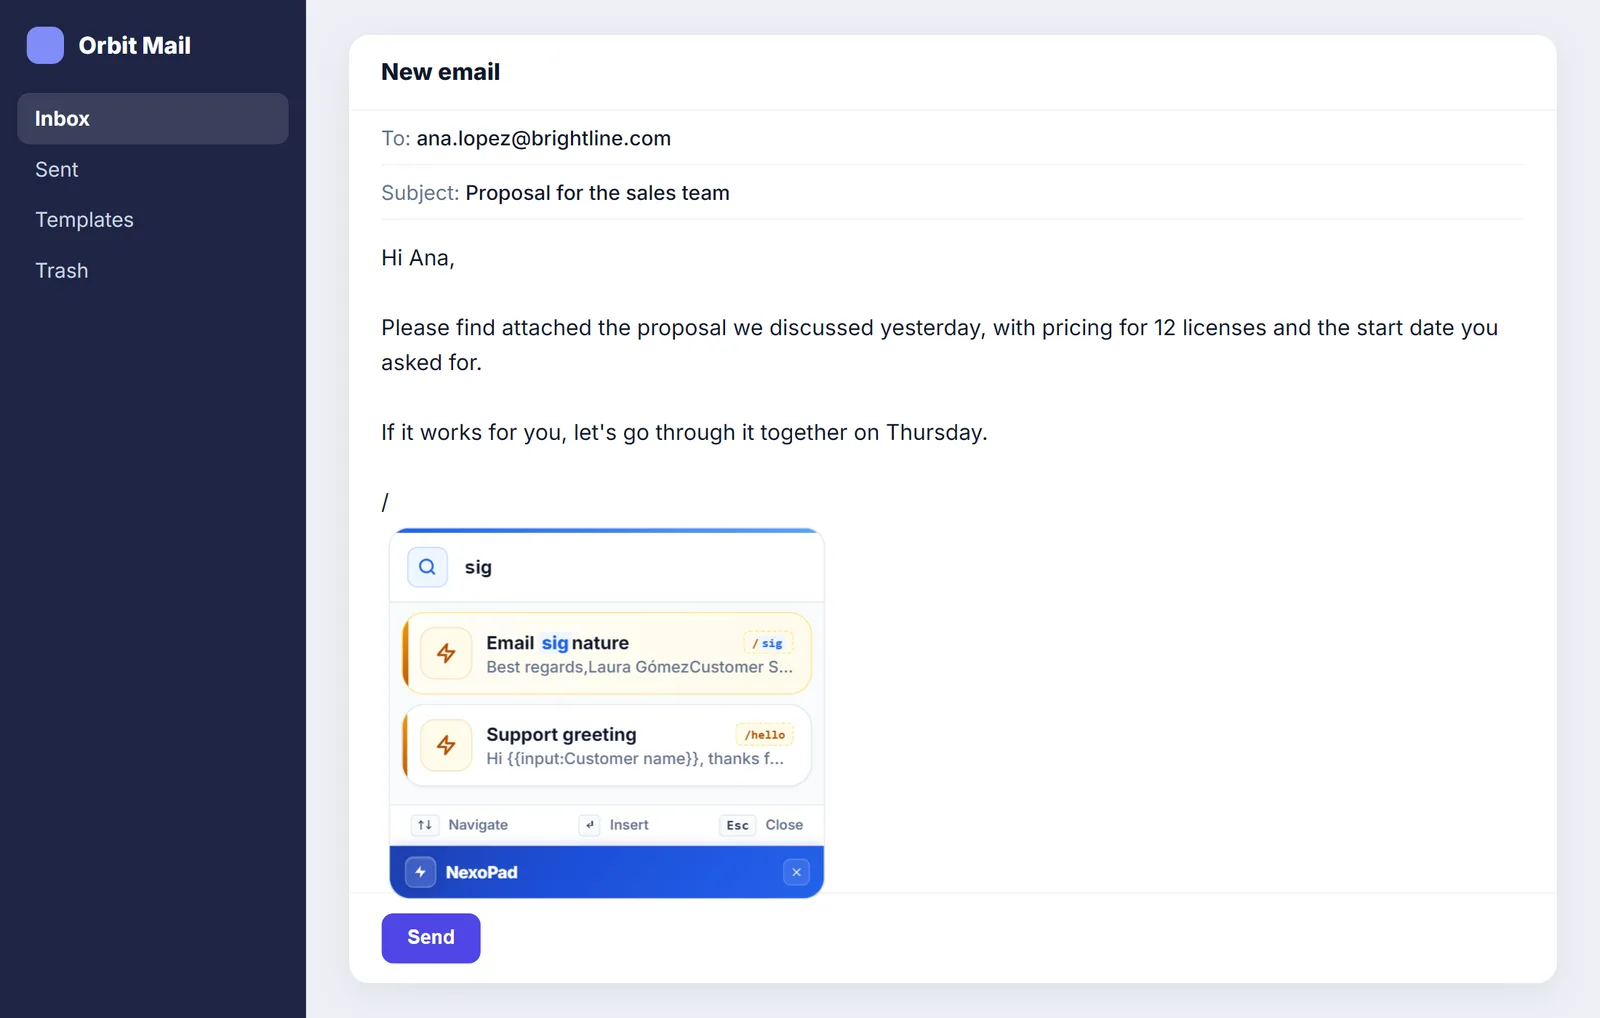Click the Navigate arrows key icon
This screenshot has width=1600, height=1018.
click(x=425, y=825)
